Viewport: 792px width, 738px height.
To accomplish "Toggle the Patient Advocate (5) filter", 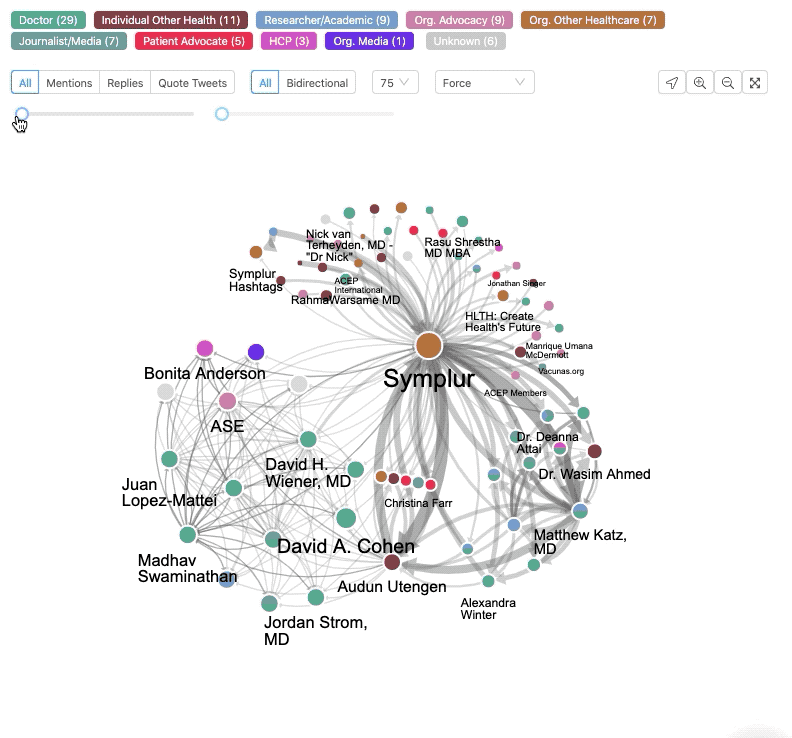I will (193, 41).
